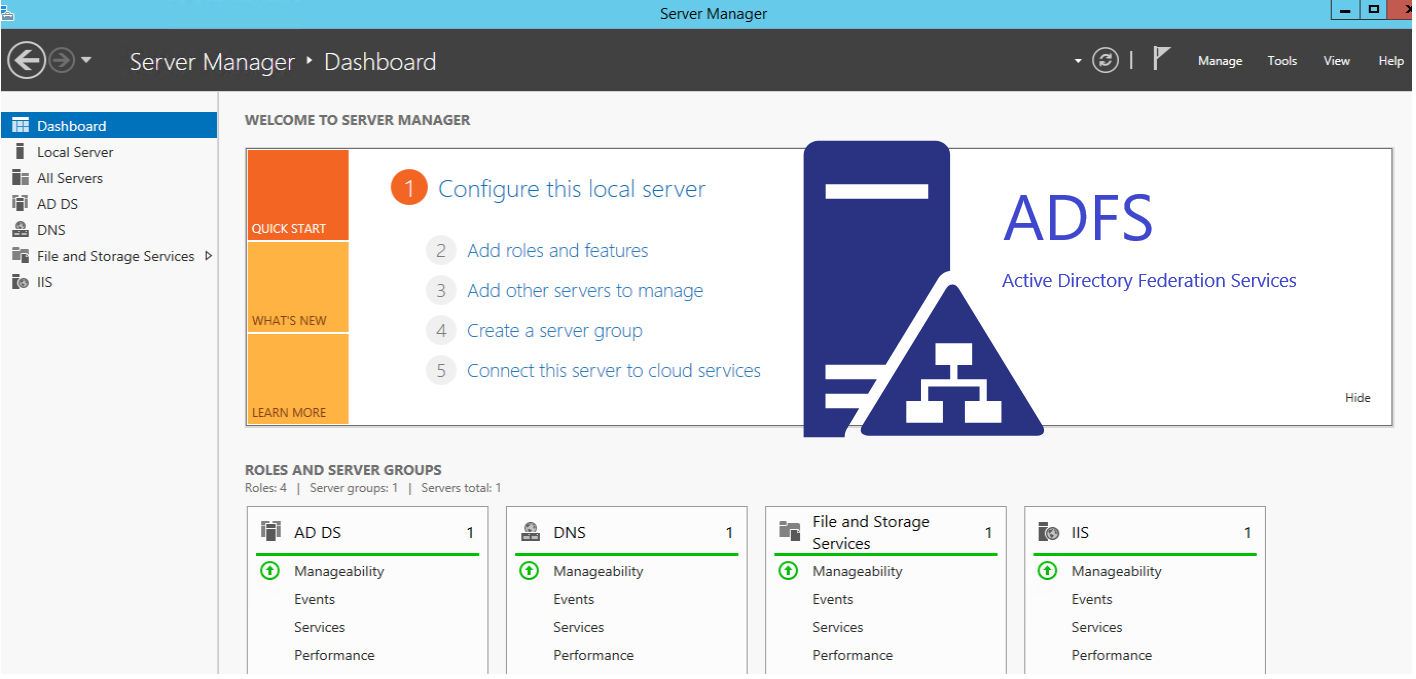Click Manageability status icon in DNS tile
The height and width of the screenshot is (679, 1416).
529,571
